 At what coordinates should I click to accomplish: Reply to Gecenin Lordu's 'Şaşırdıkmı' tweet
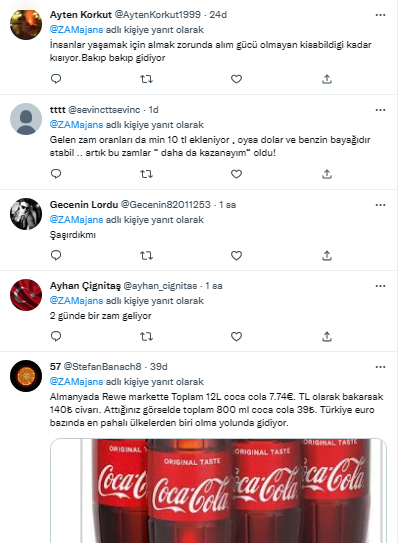click(56, 256)
